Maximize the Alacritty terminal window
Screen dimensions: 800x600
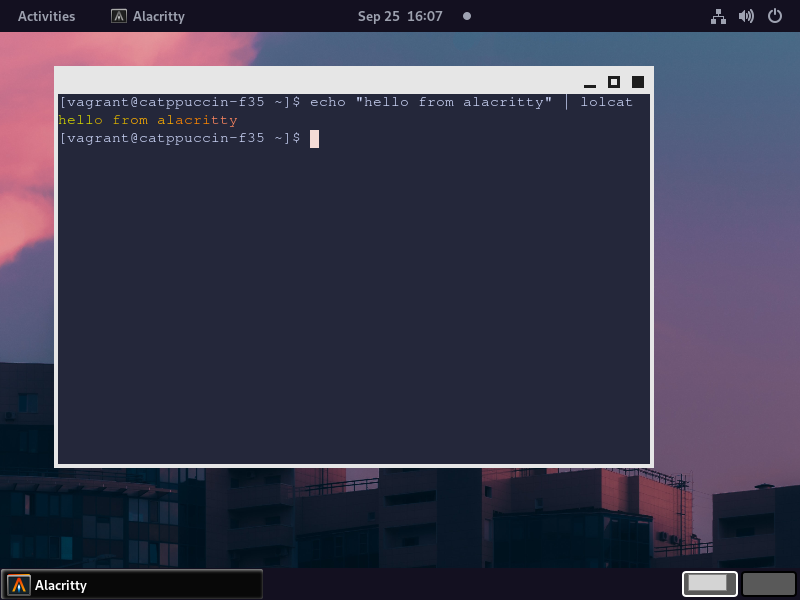[614, 82]
